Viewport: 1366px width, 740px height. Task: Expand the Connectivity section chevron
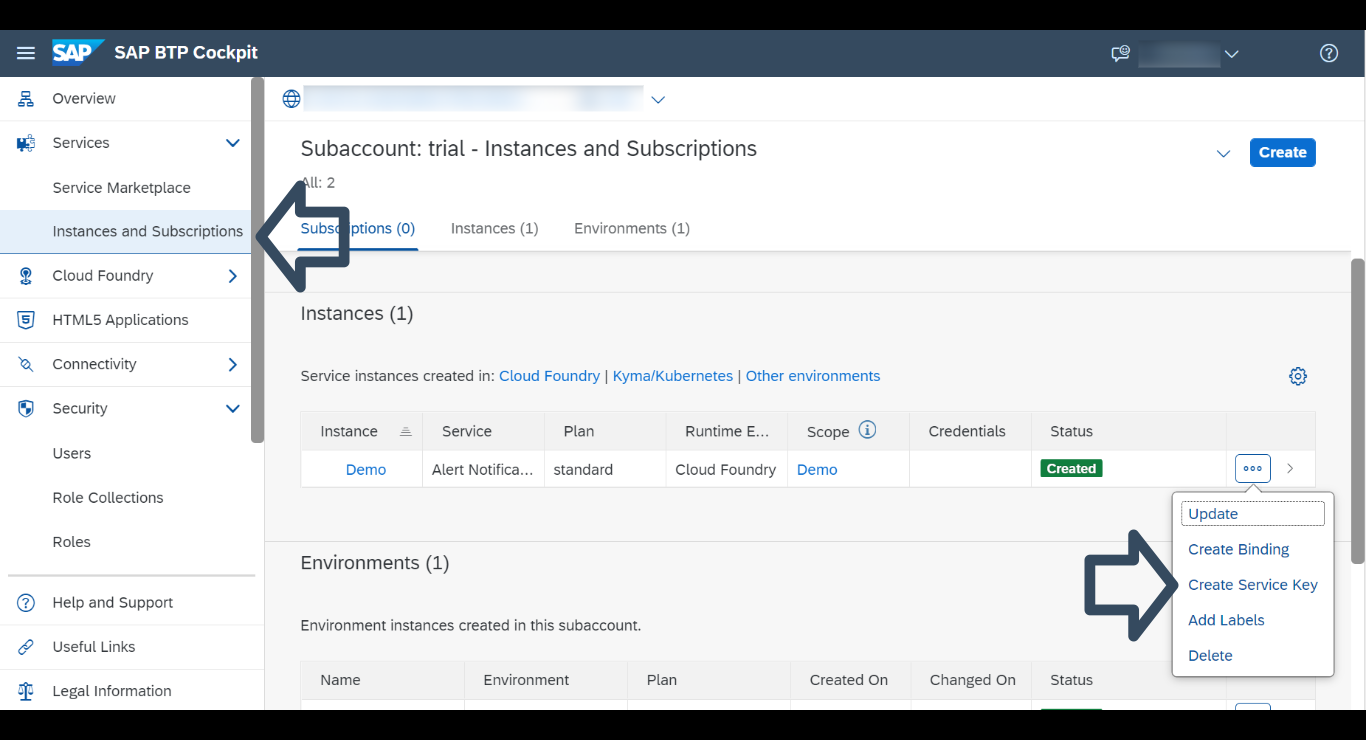pos(233,364)
